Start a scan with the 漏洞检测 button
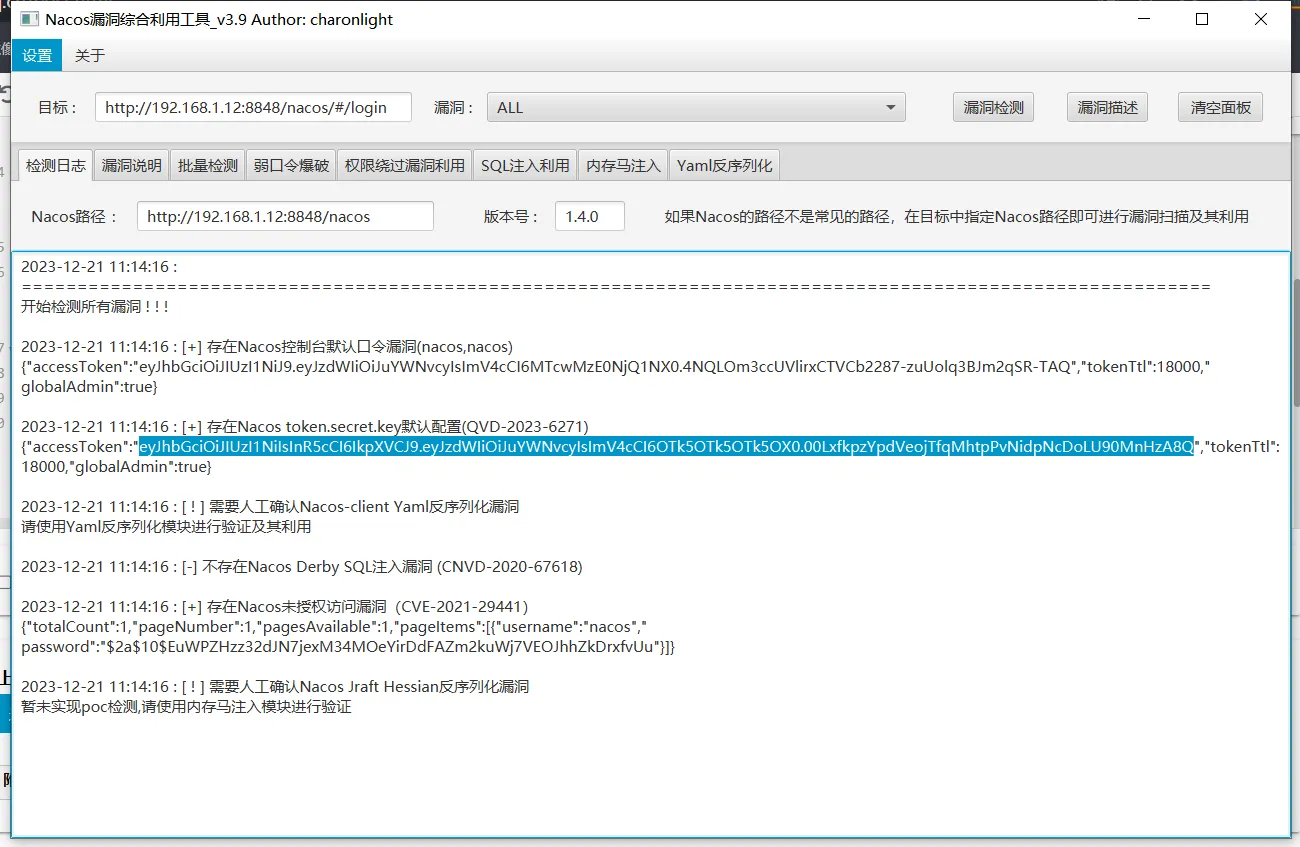This screenshot has height=847, width=1300. [993, 107]
